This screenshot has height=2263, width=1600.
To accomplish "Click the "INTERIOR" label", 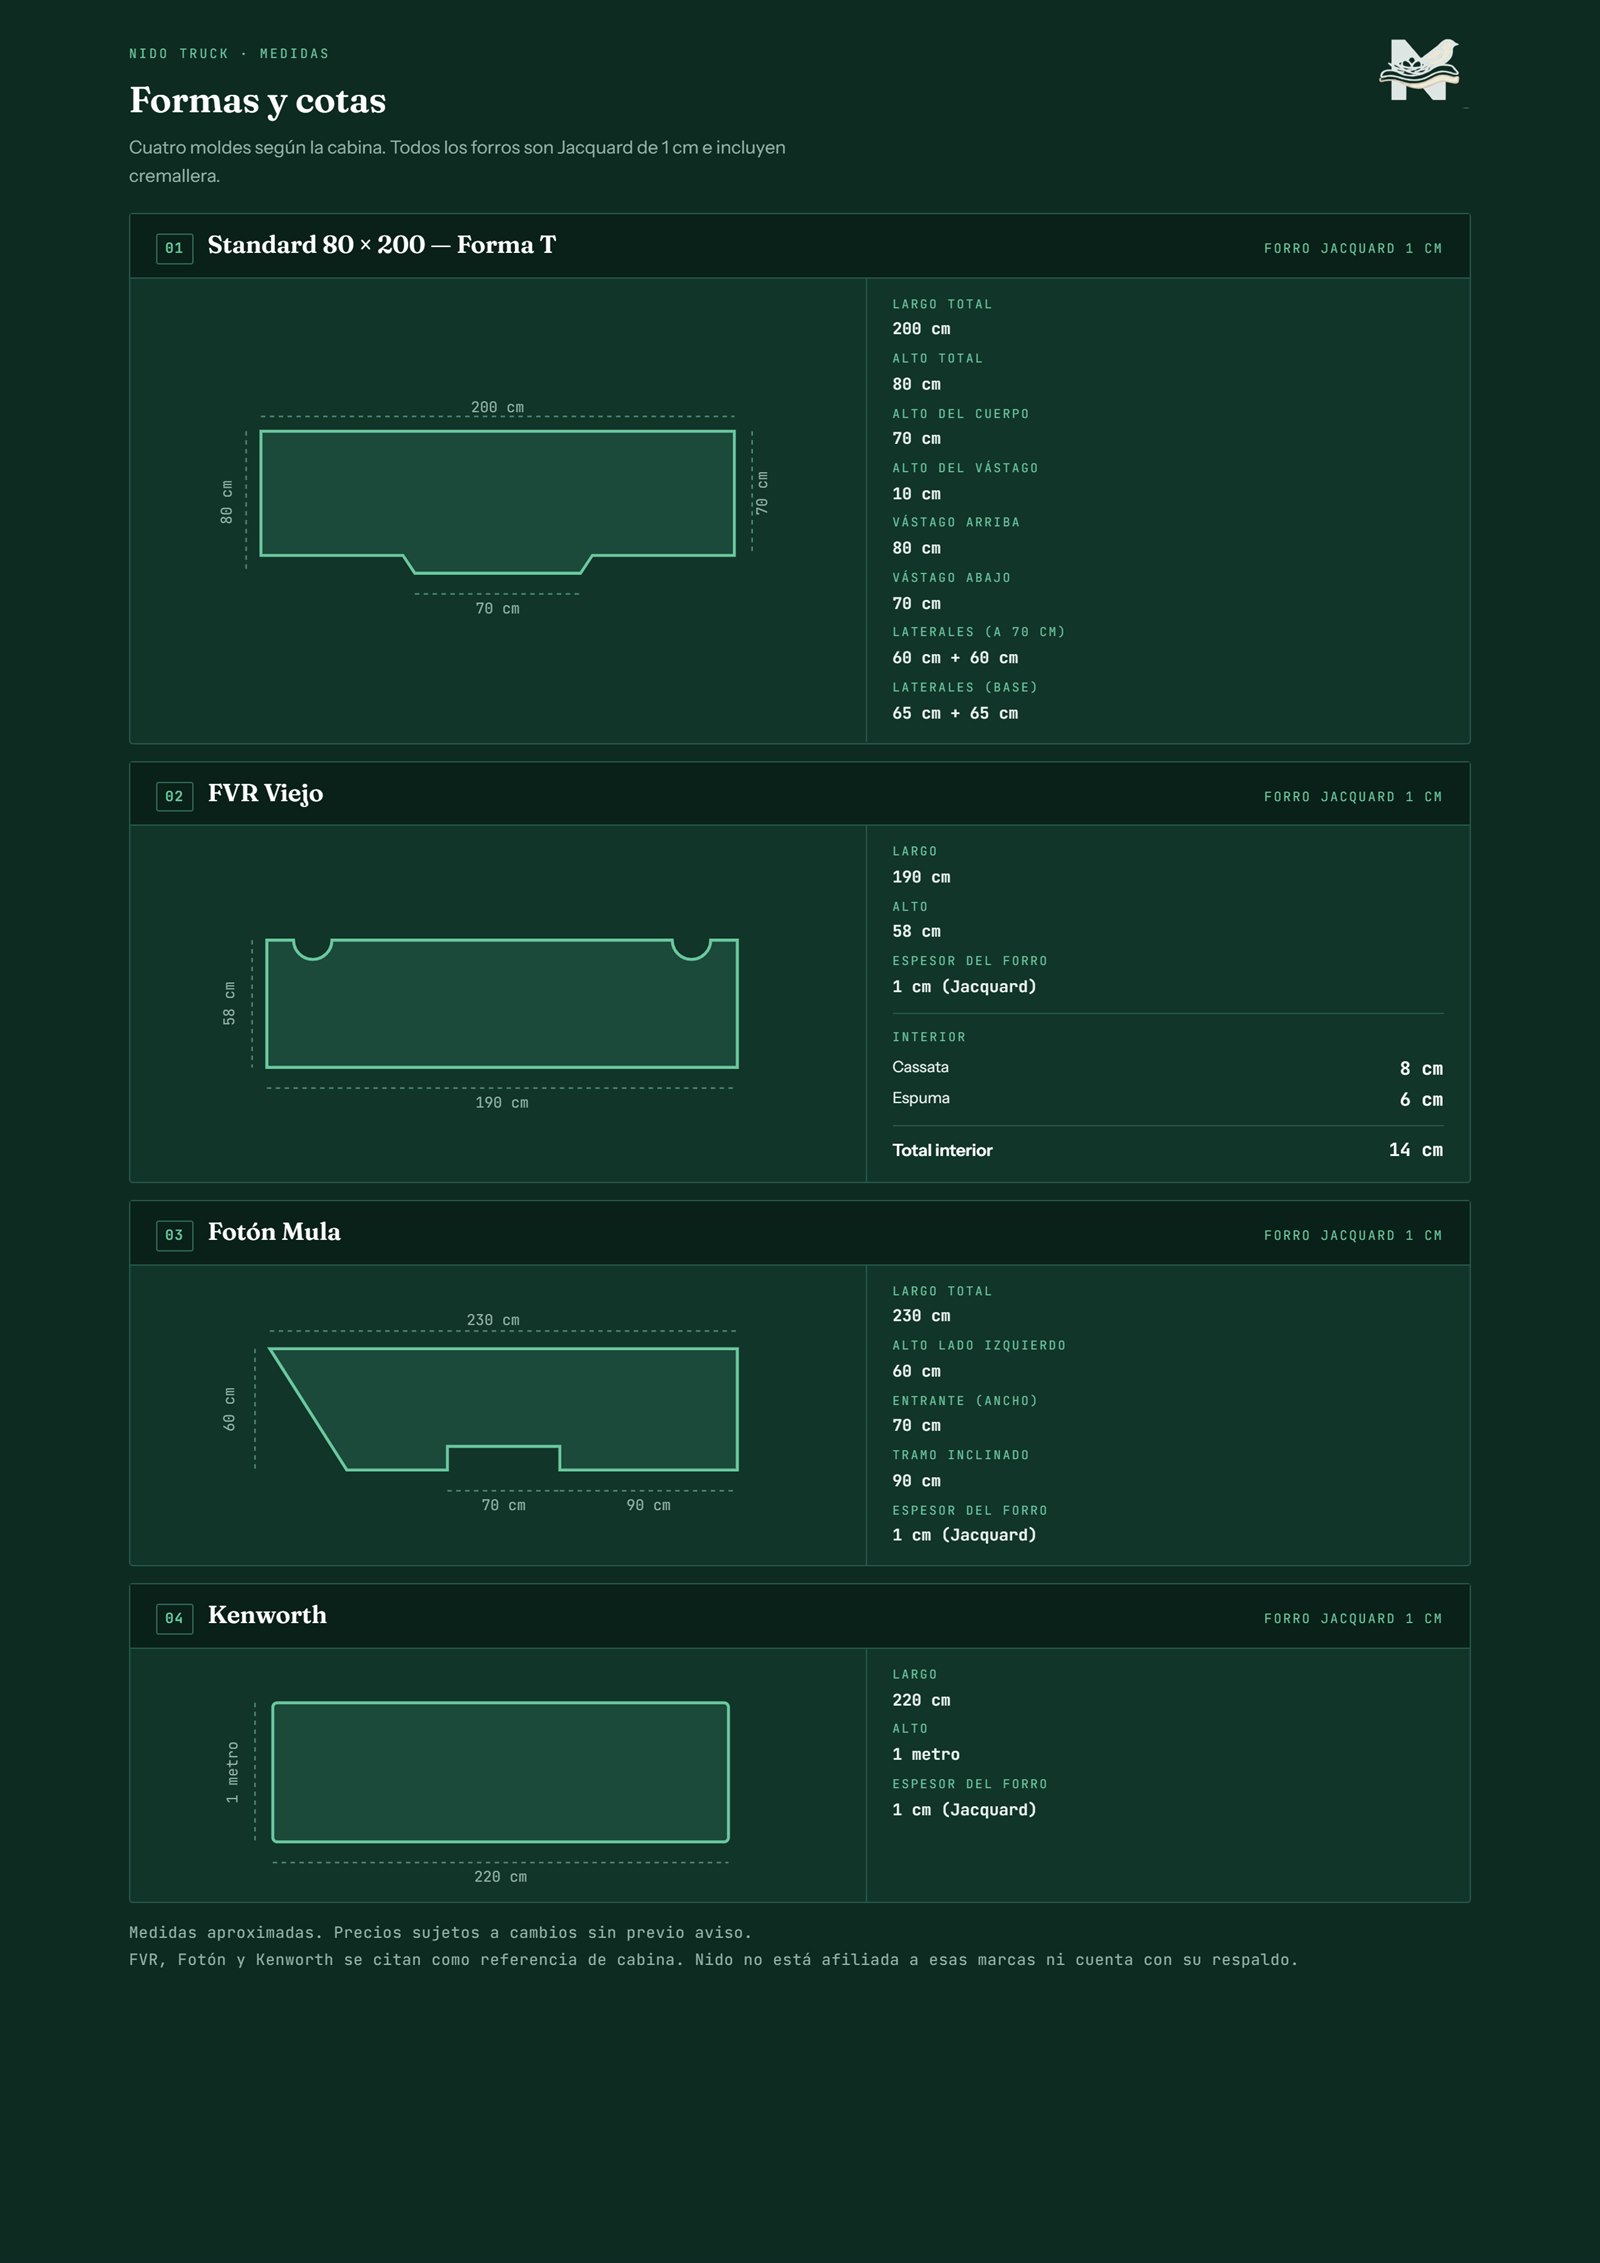I will click(x=929, y=1038).
